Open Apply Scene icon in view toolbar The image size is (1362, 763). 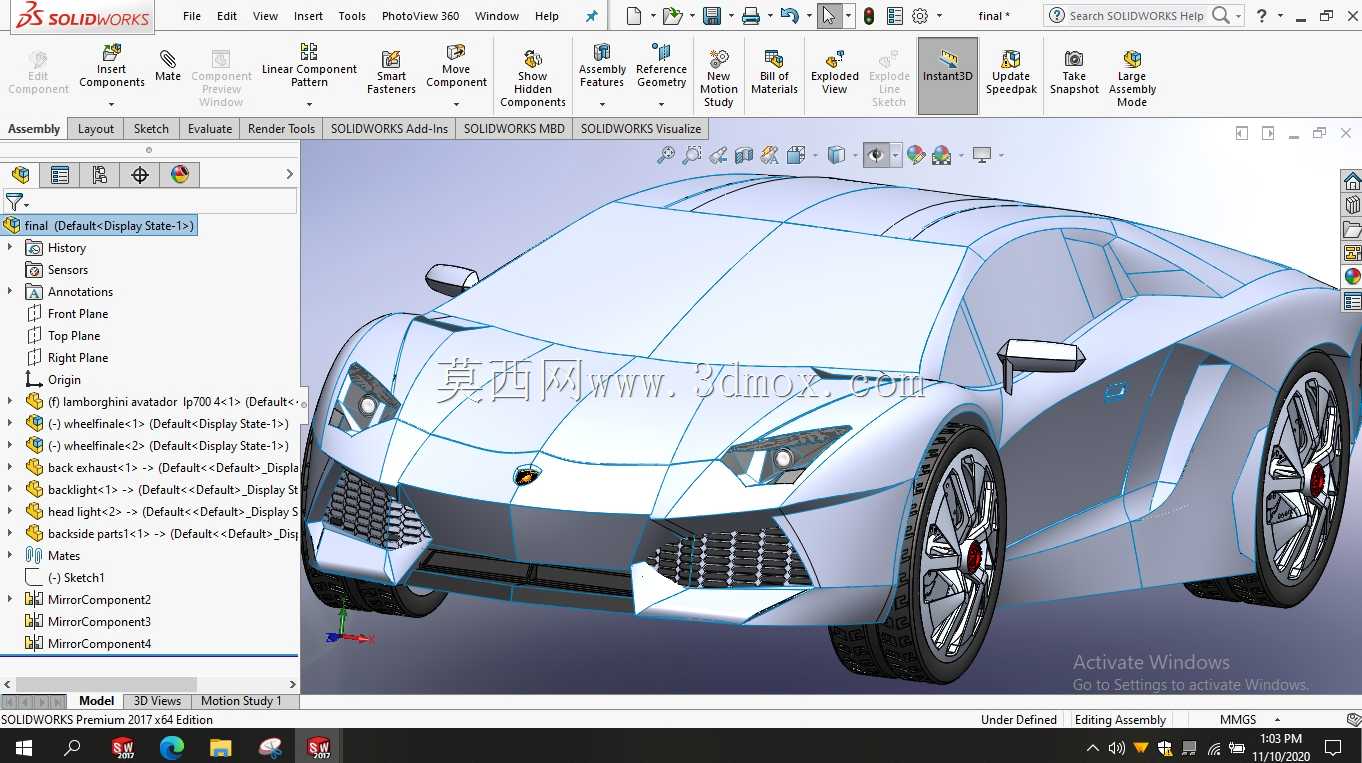tap(941, 155)
